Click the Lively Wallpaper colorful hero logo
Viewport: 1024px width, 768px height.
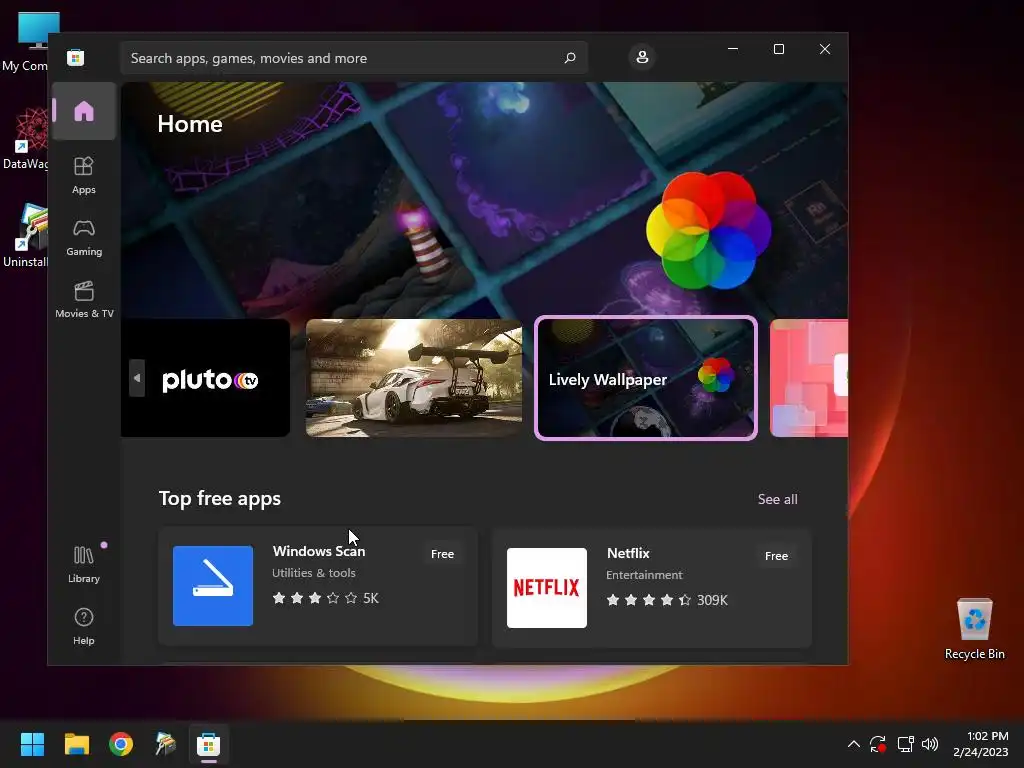point(709,231)
